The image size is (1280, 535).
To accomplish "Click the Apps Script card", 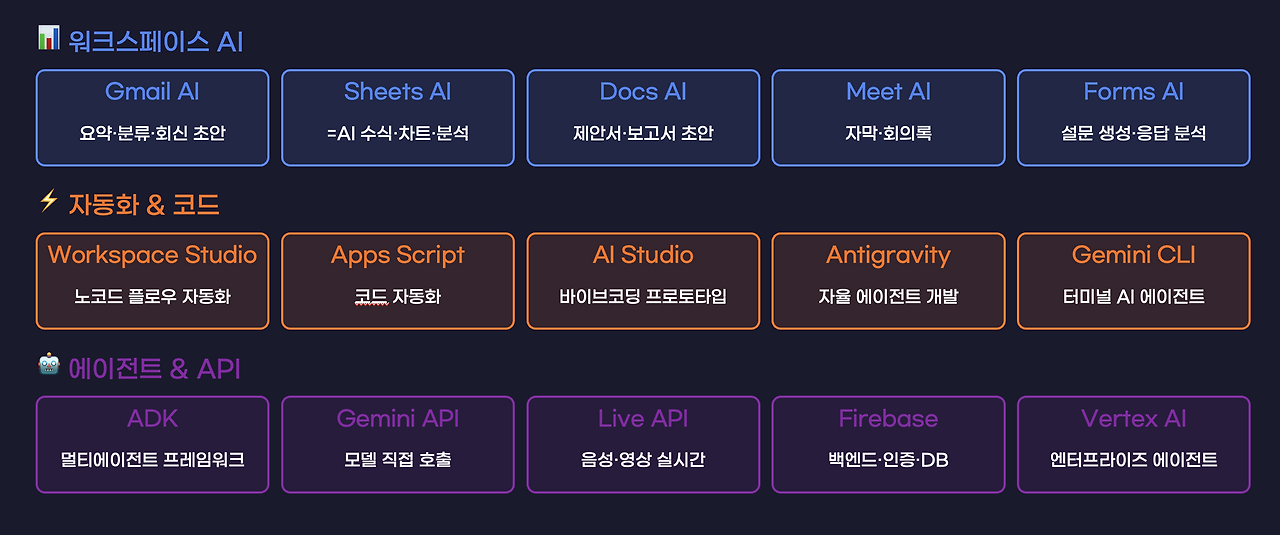I will click(x=398, y=281).
